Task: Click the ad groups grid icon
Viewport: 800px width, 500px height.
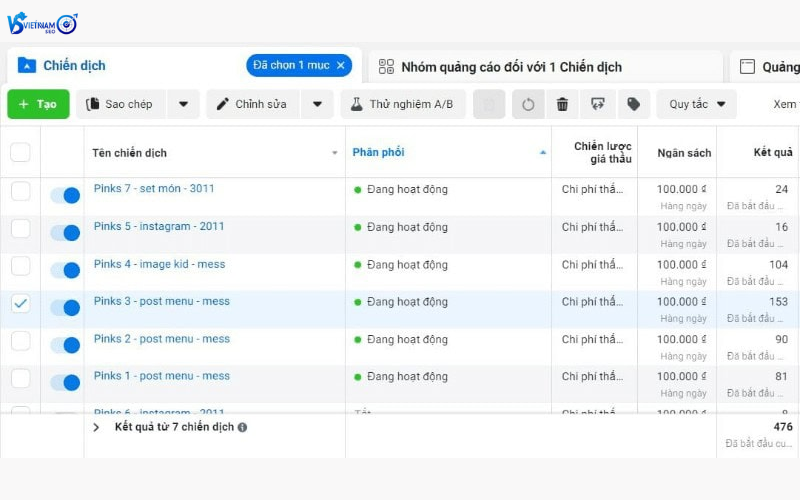Action: tap(386, 67)
